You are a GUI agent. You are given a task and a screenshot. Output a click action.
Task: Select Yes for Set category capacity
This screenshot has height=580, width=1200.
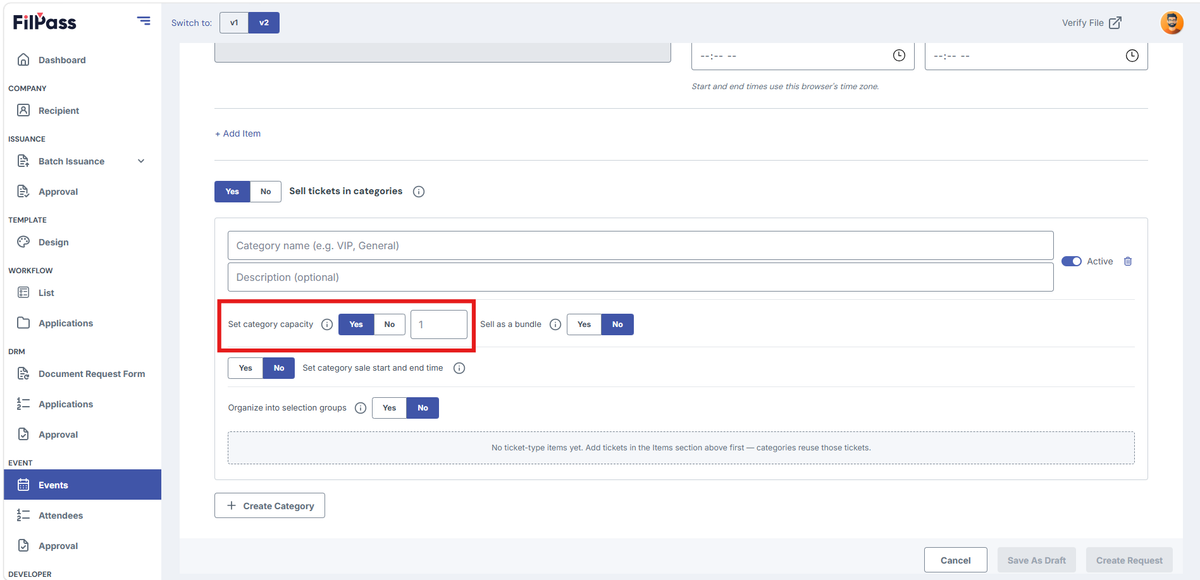pyautogui.click(x=356, y=324)
